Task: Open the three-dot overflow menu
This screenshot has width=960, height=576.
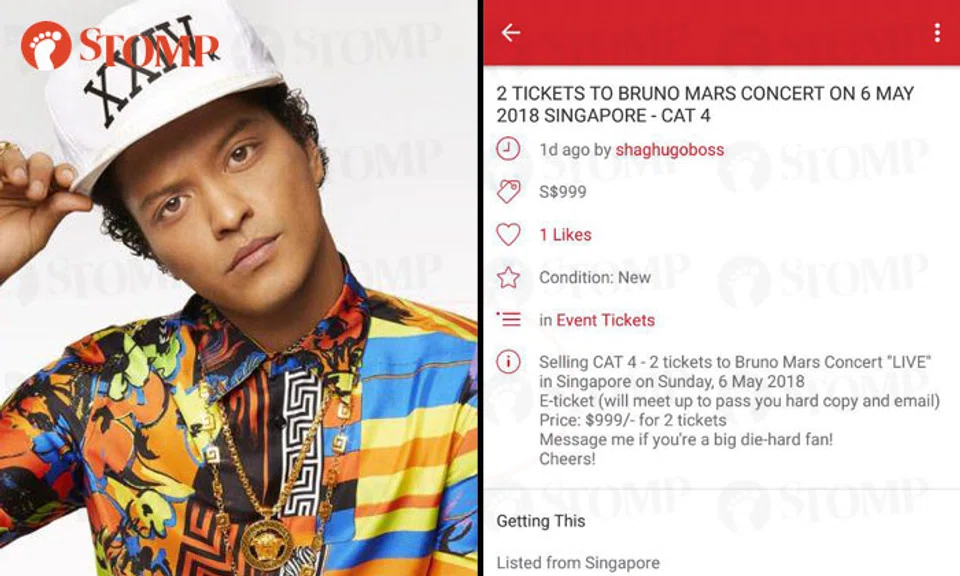Action: click(x=937, y=32)
